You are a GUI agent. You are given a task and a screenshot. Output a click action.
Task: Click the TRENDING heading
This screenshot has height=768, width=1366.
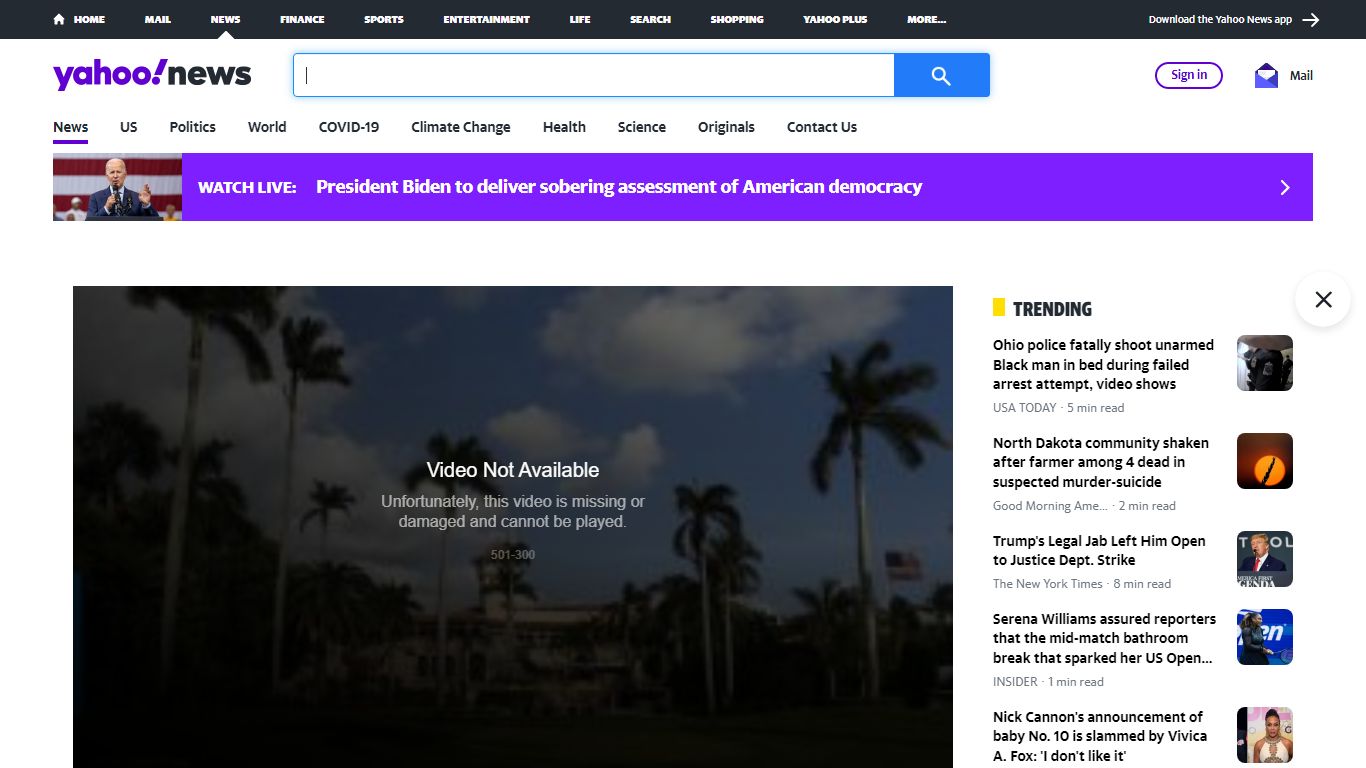pyautogui.click(x=1052, y=309)
